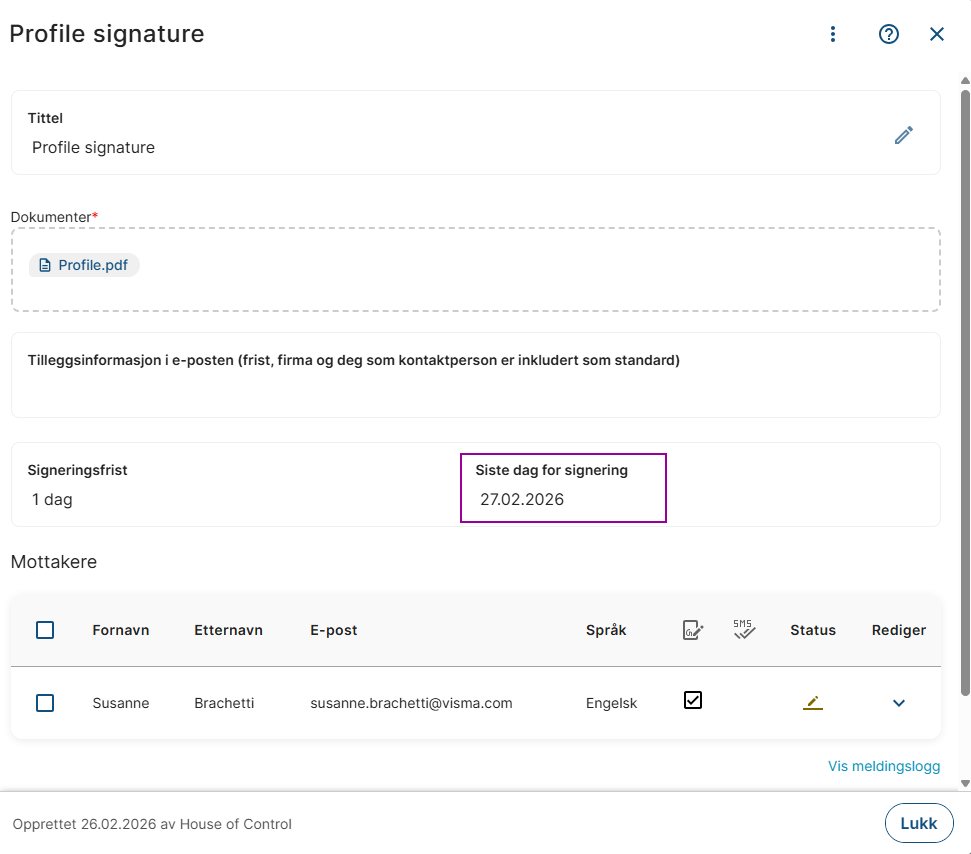Click the SMS column header icon
Screen dimensions: 971x854
743,630
